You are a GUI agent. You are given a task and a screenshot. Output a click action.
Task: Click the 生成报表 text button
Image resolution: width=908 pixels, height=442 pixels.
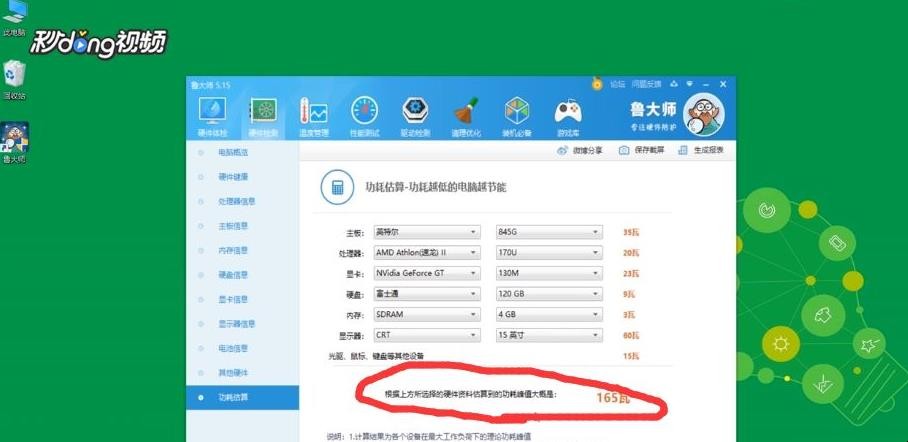click(709, 150)
